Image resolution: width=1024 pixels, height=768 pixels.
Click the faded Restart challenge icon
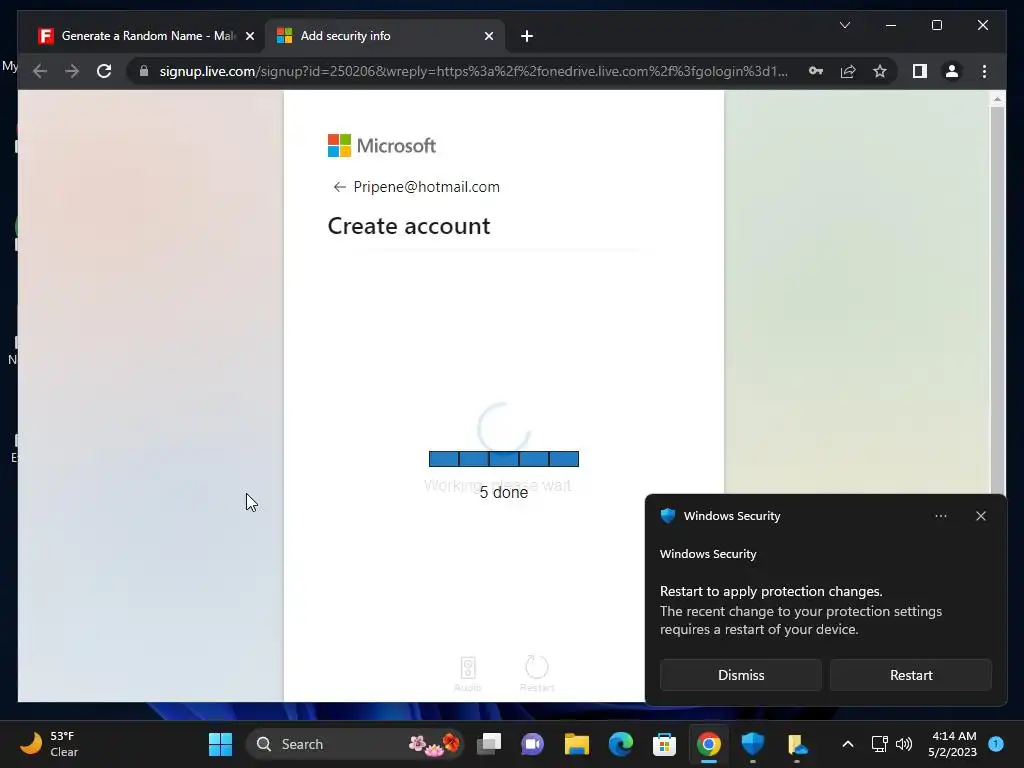point(537,674)
